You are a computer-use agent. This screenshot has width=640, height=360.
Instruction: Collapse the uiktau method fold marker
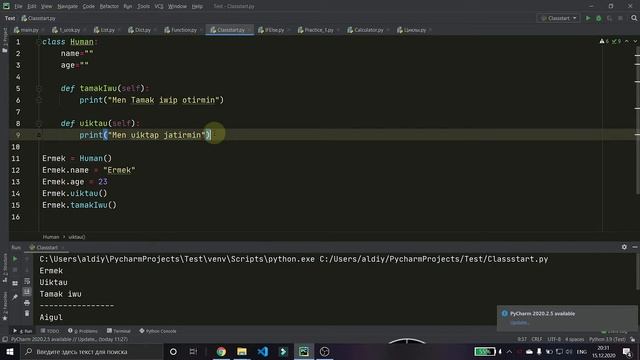[39, 123]
